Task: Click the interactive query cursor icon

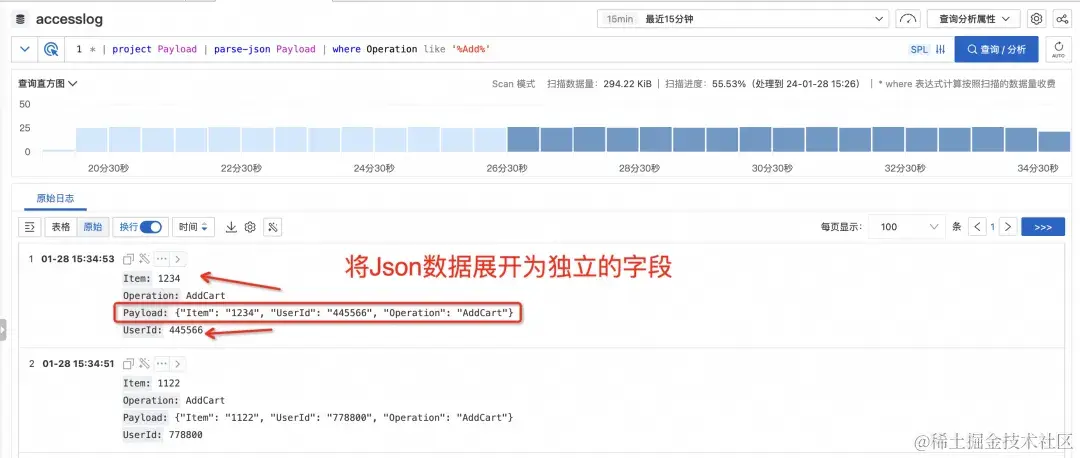Action: coord(51,49)
